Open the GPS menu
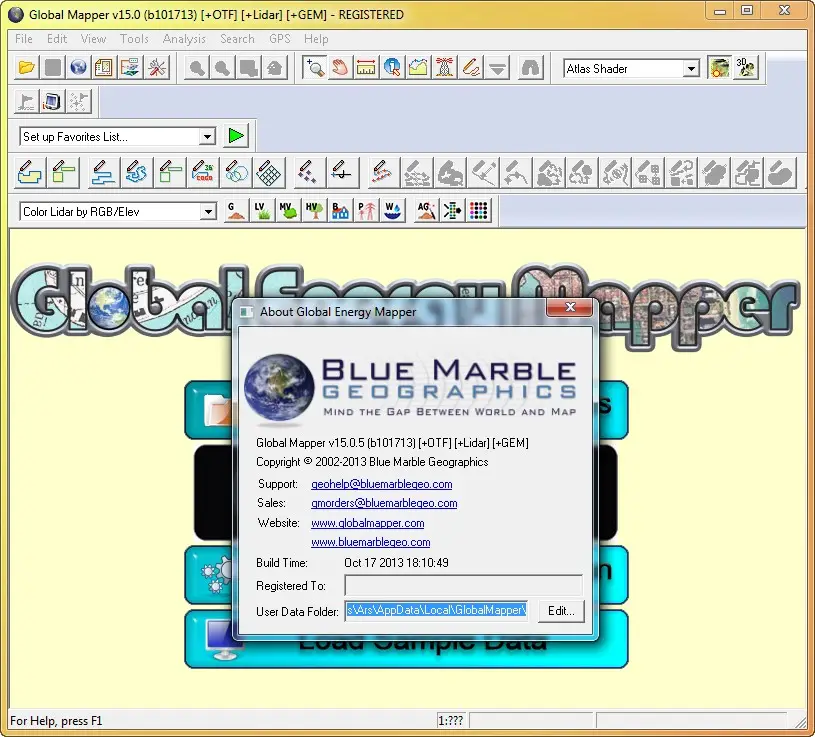This screenshot has width=815, height=737. click(280, 39)
